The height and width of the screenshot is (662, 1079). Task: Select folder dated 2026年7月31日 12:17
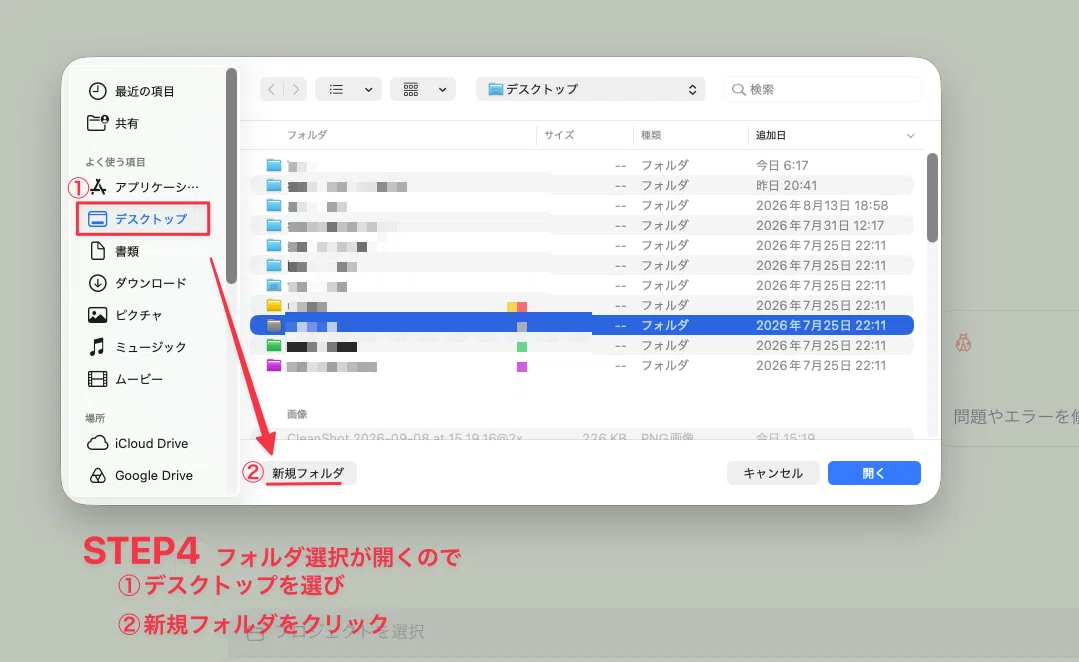tap(581, 225)
